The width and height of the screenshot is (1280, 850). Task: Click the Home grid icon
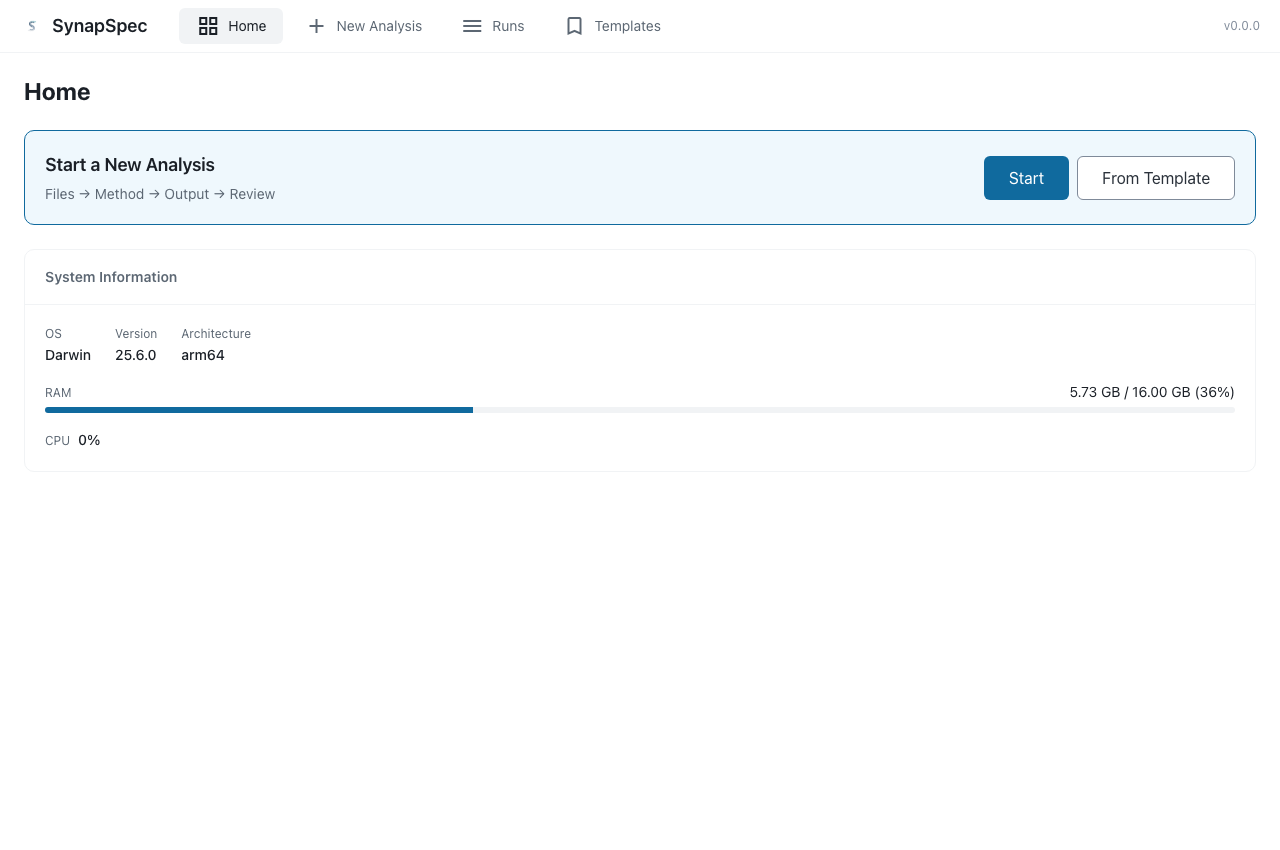click(x=208, y=26)
